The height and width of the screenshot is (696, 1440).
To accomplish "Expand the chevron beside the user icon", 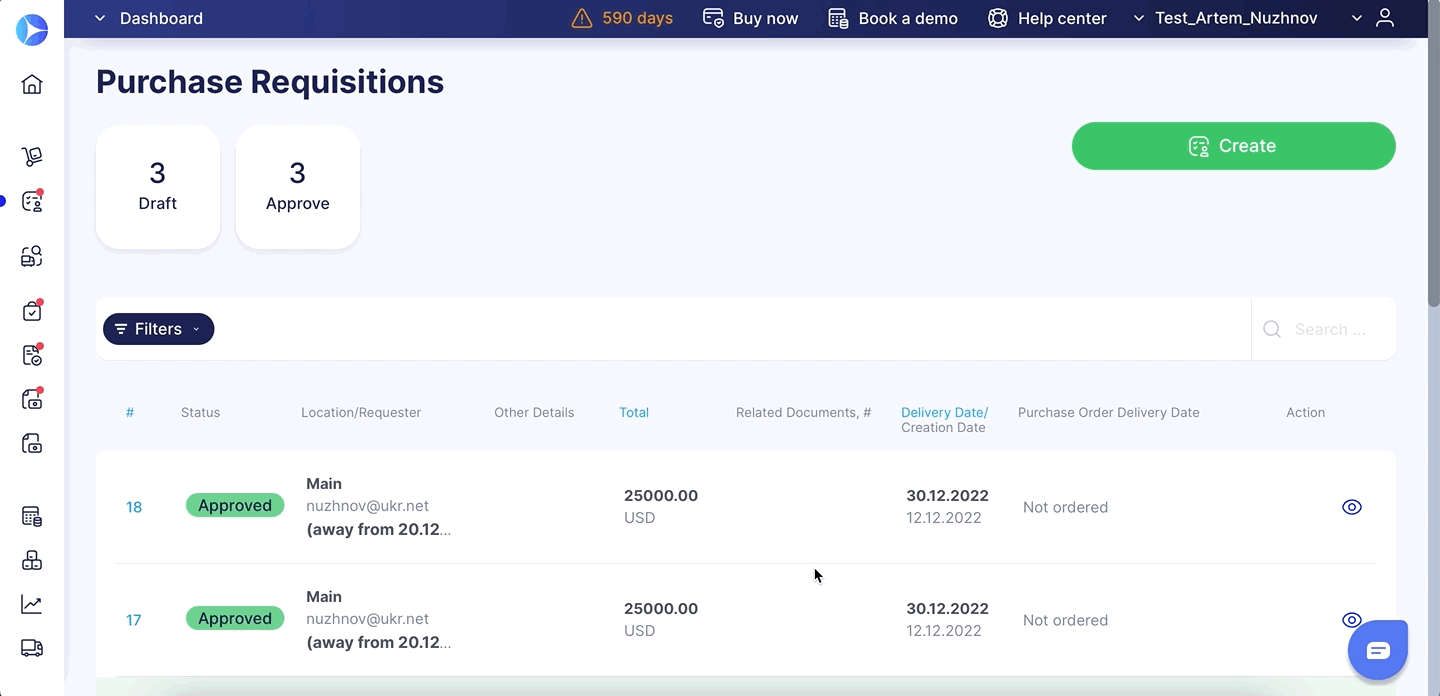I will [x=1357, y=18].
